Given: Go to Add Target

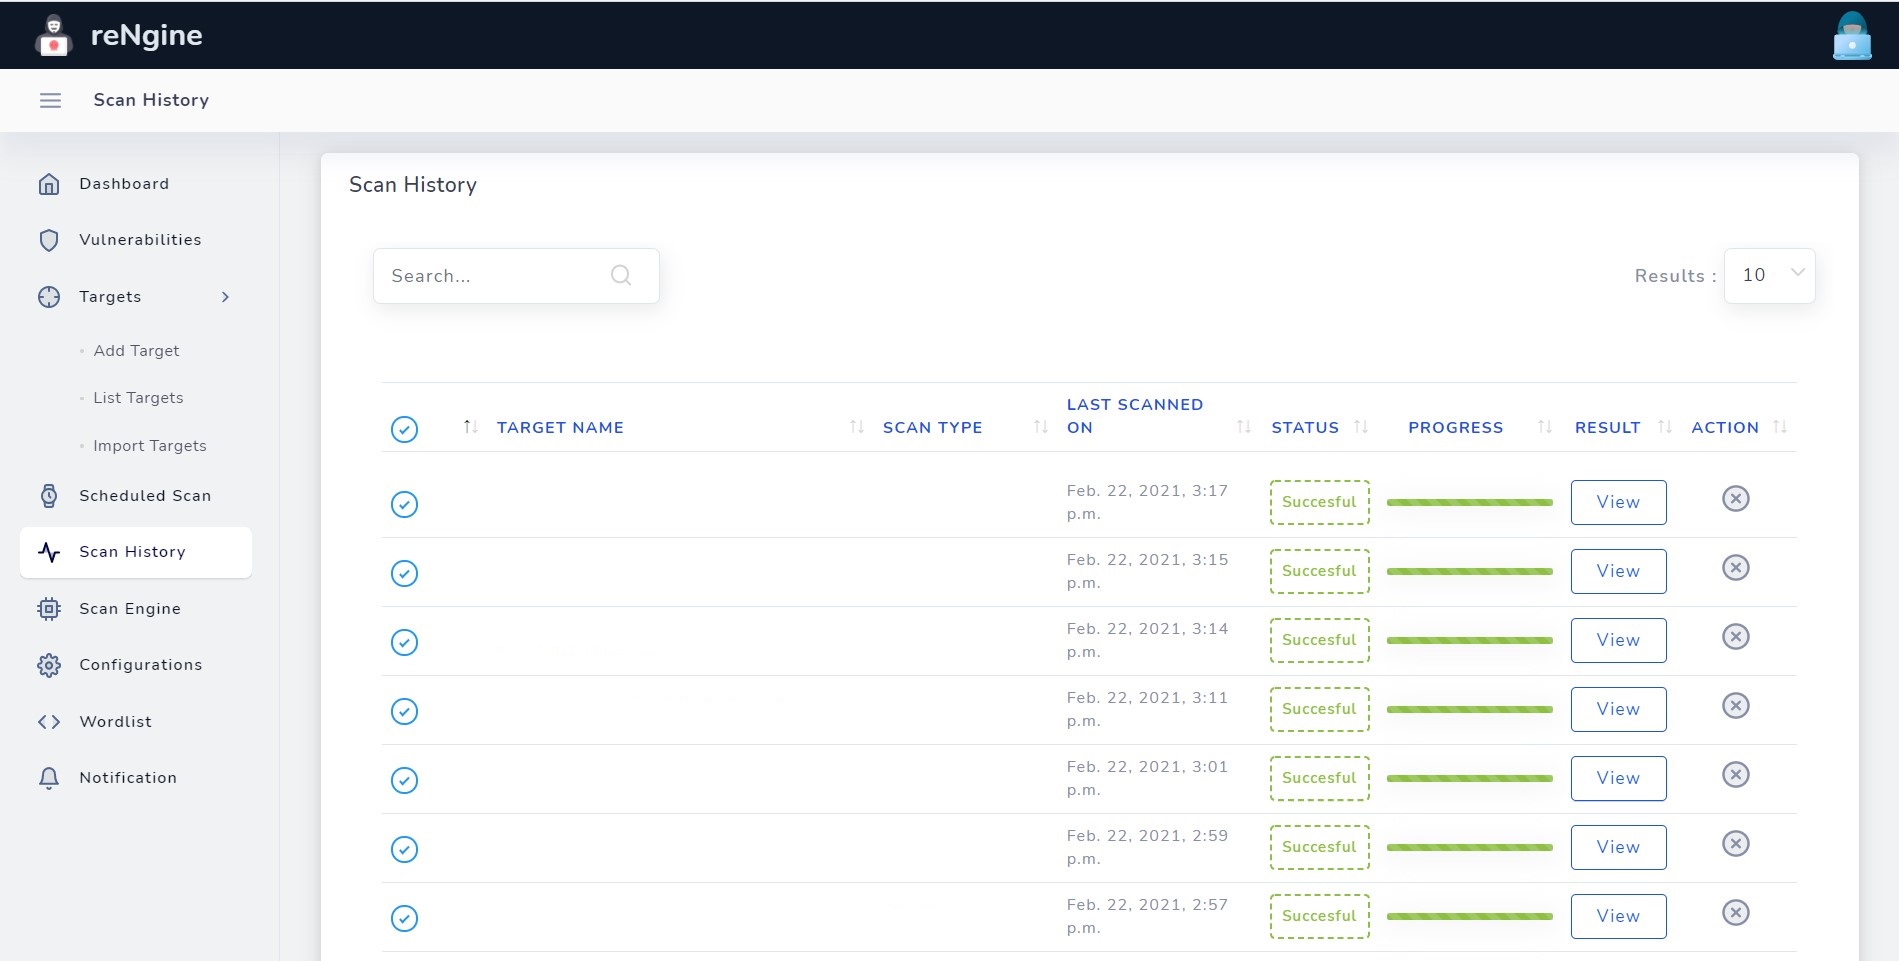Looking at the screenshot, I should pyautogui.click(x=136, y=351).
